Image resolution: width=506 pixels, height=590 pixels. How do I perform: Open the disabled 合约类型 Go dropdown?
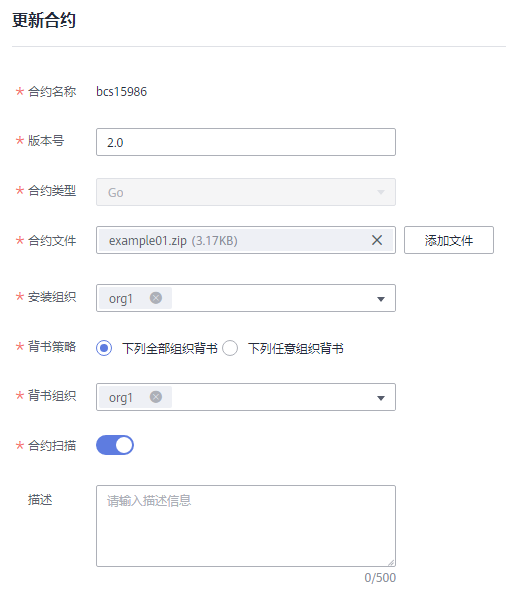pos(246,192)
